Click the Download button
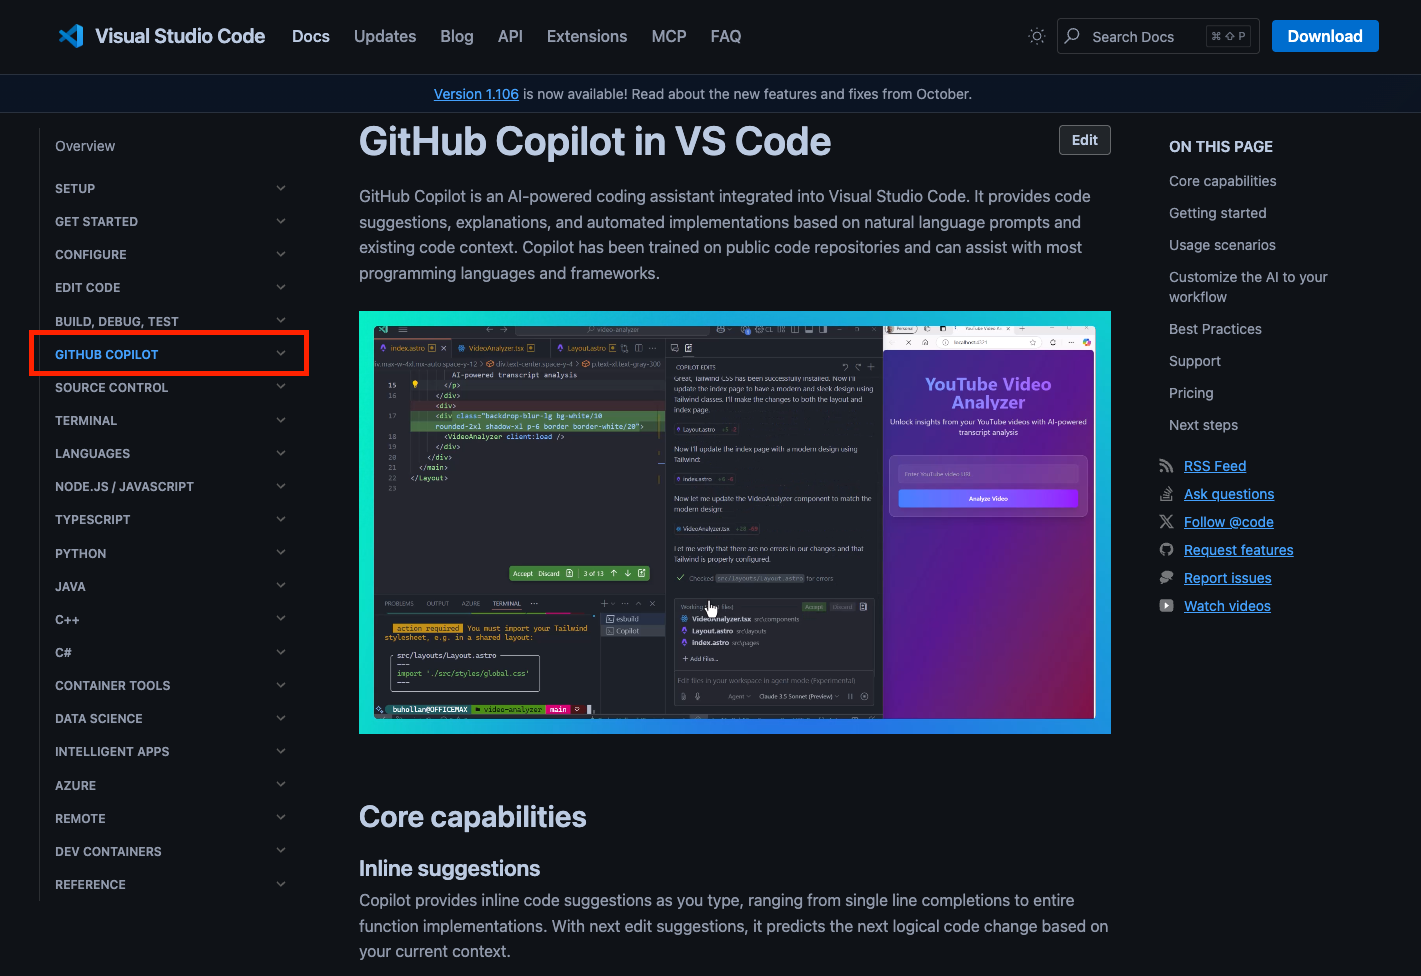The width and height of the screenshot is (1421, 976). click(x=1325, y=36)
